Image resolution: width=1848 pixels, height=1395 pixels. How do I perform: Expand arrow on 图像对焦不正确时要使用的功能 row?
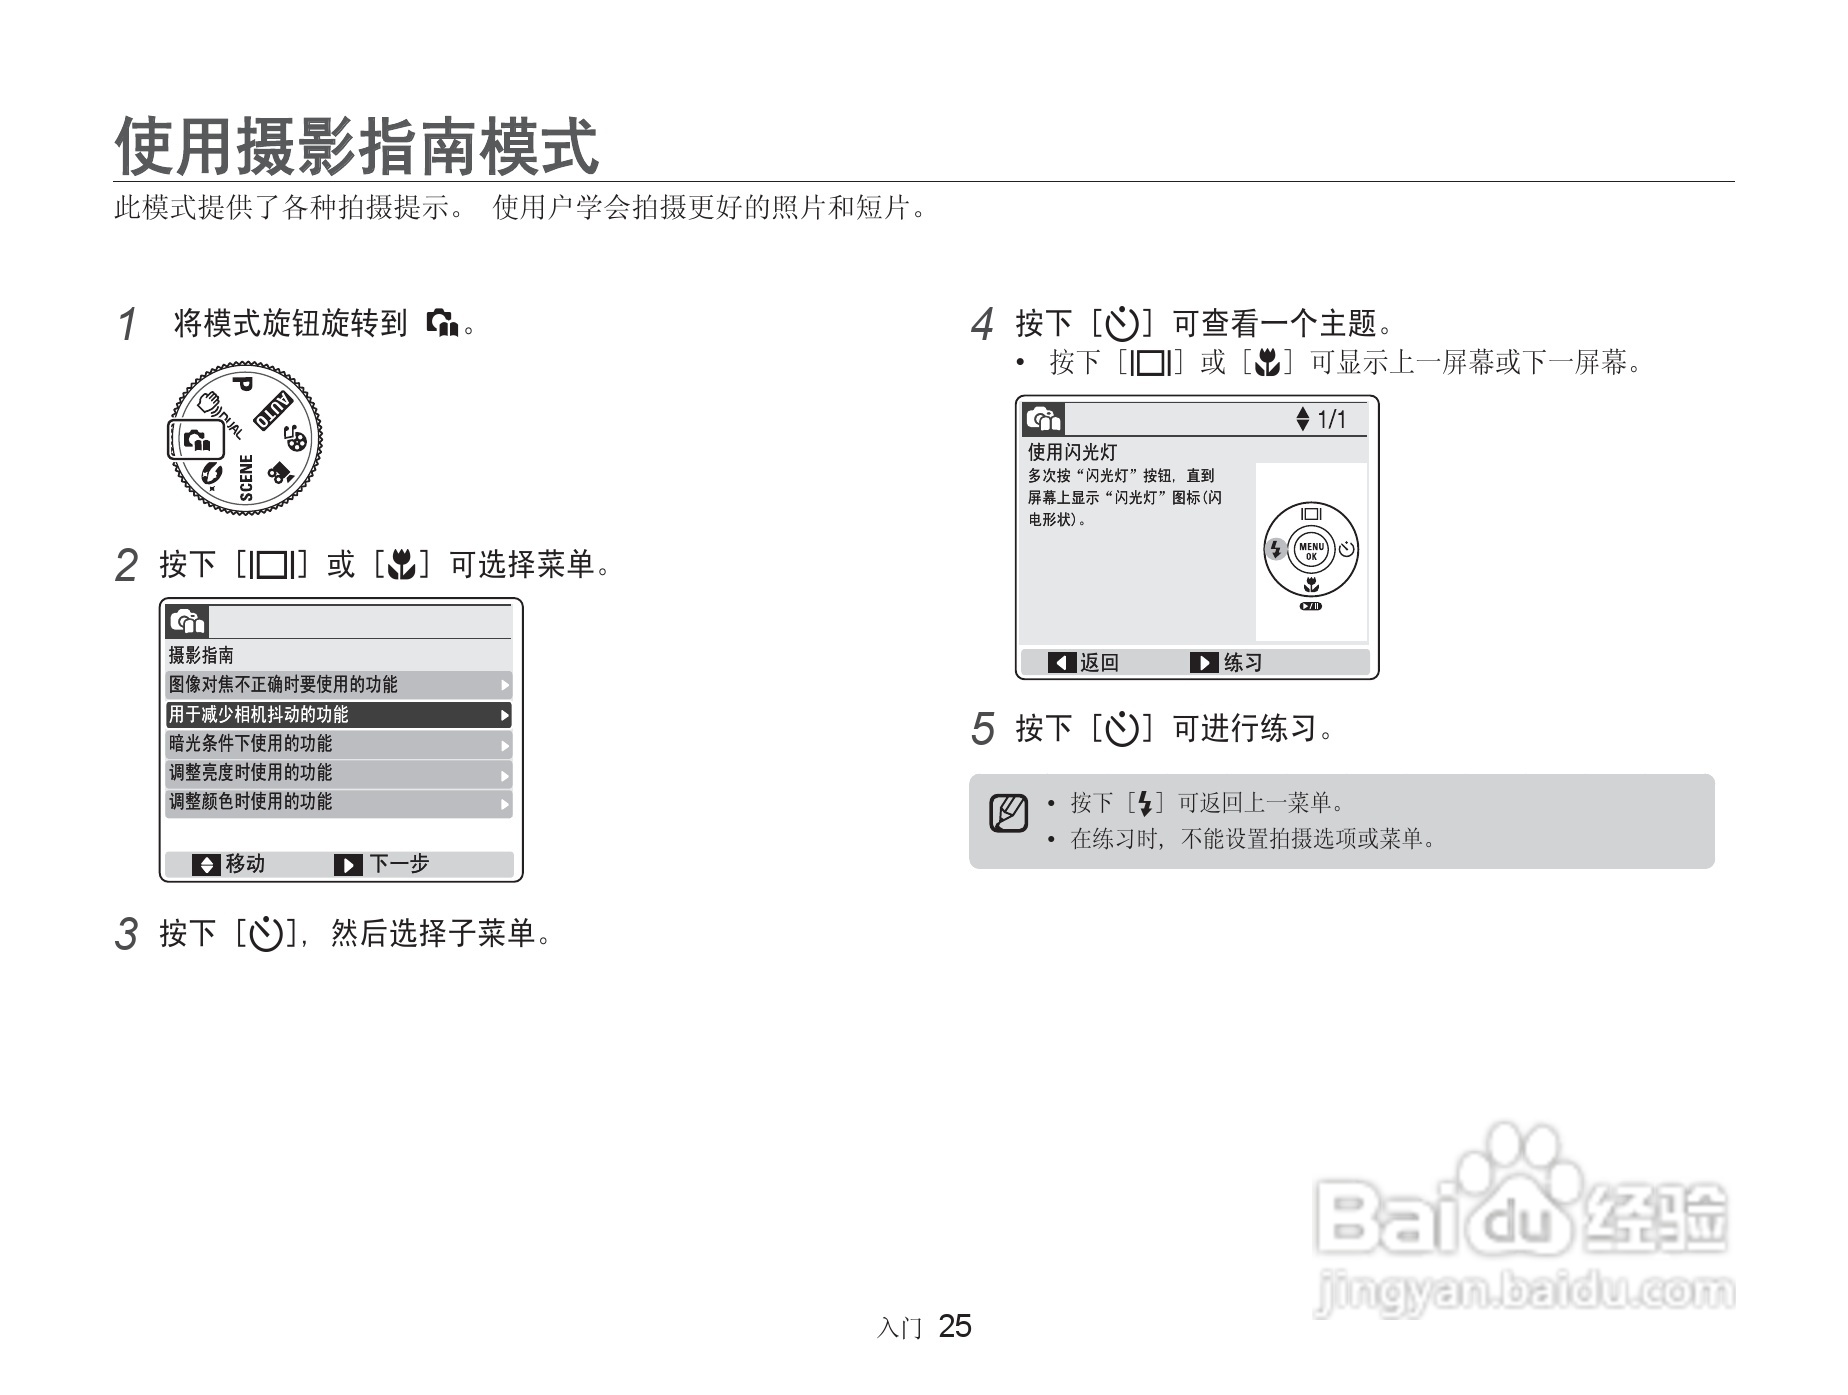click(x=505, y=686)
